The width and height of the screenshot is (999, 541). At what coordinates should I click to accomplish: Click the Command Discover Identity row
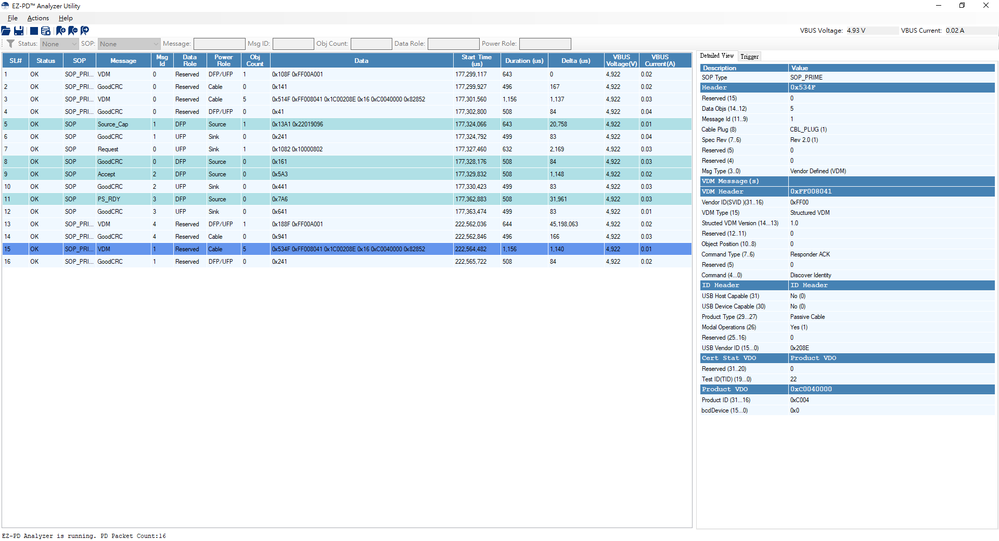[x=847, y=275]
